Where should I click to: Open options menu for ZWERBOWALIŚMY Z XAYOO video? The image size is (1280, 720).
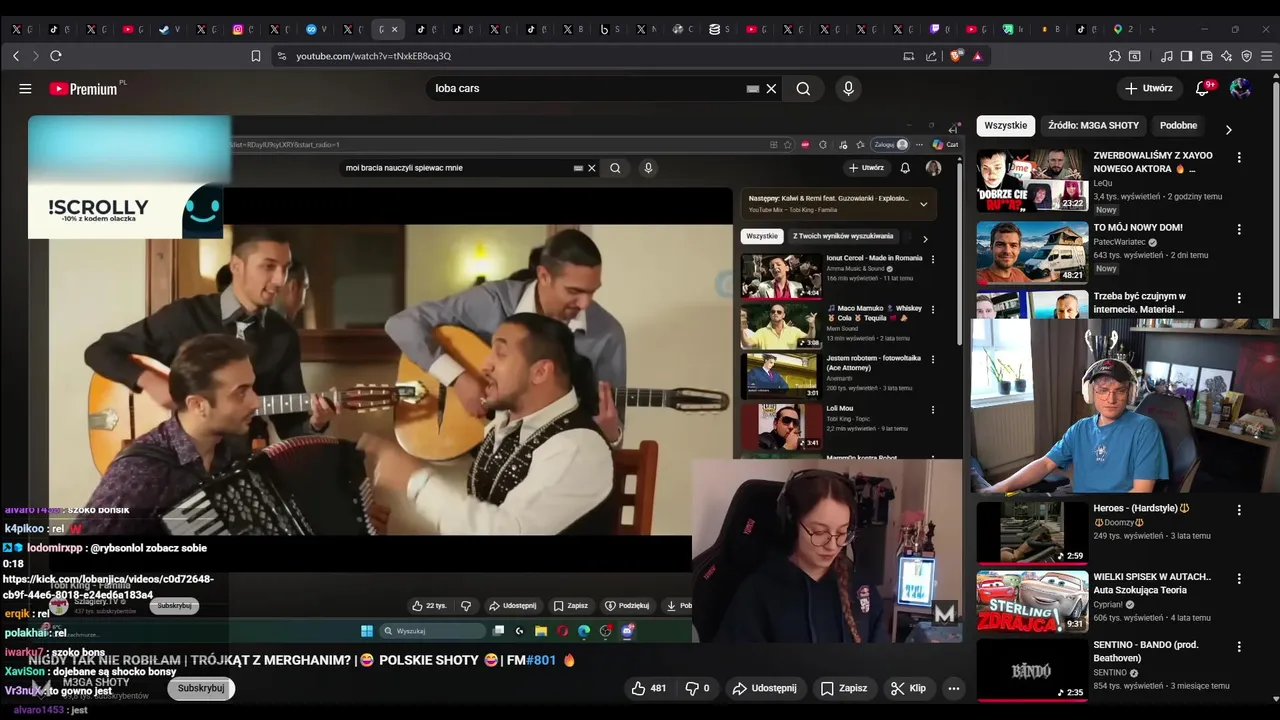(x=1239, y=157)
